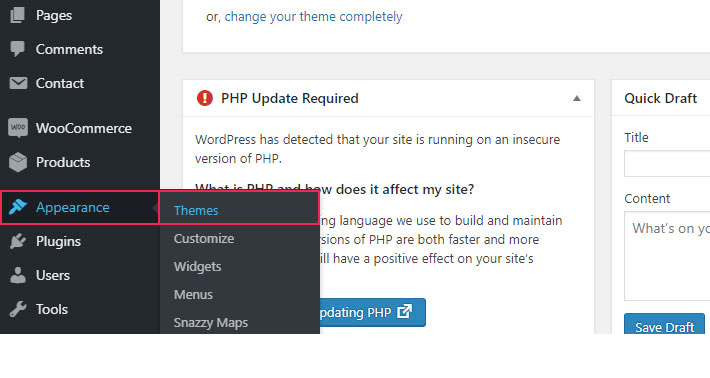Click the Plugins plug icon

18,241
